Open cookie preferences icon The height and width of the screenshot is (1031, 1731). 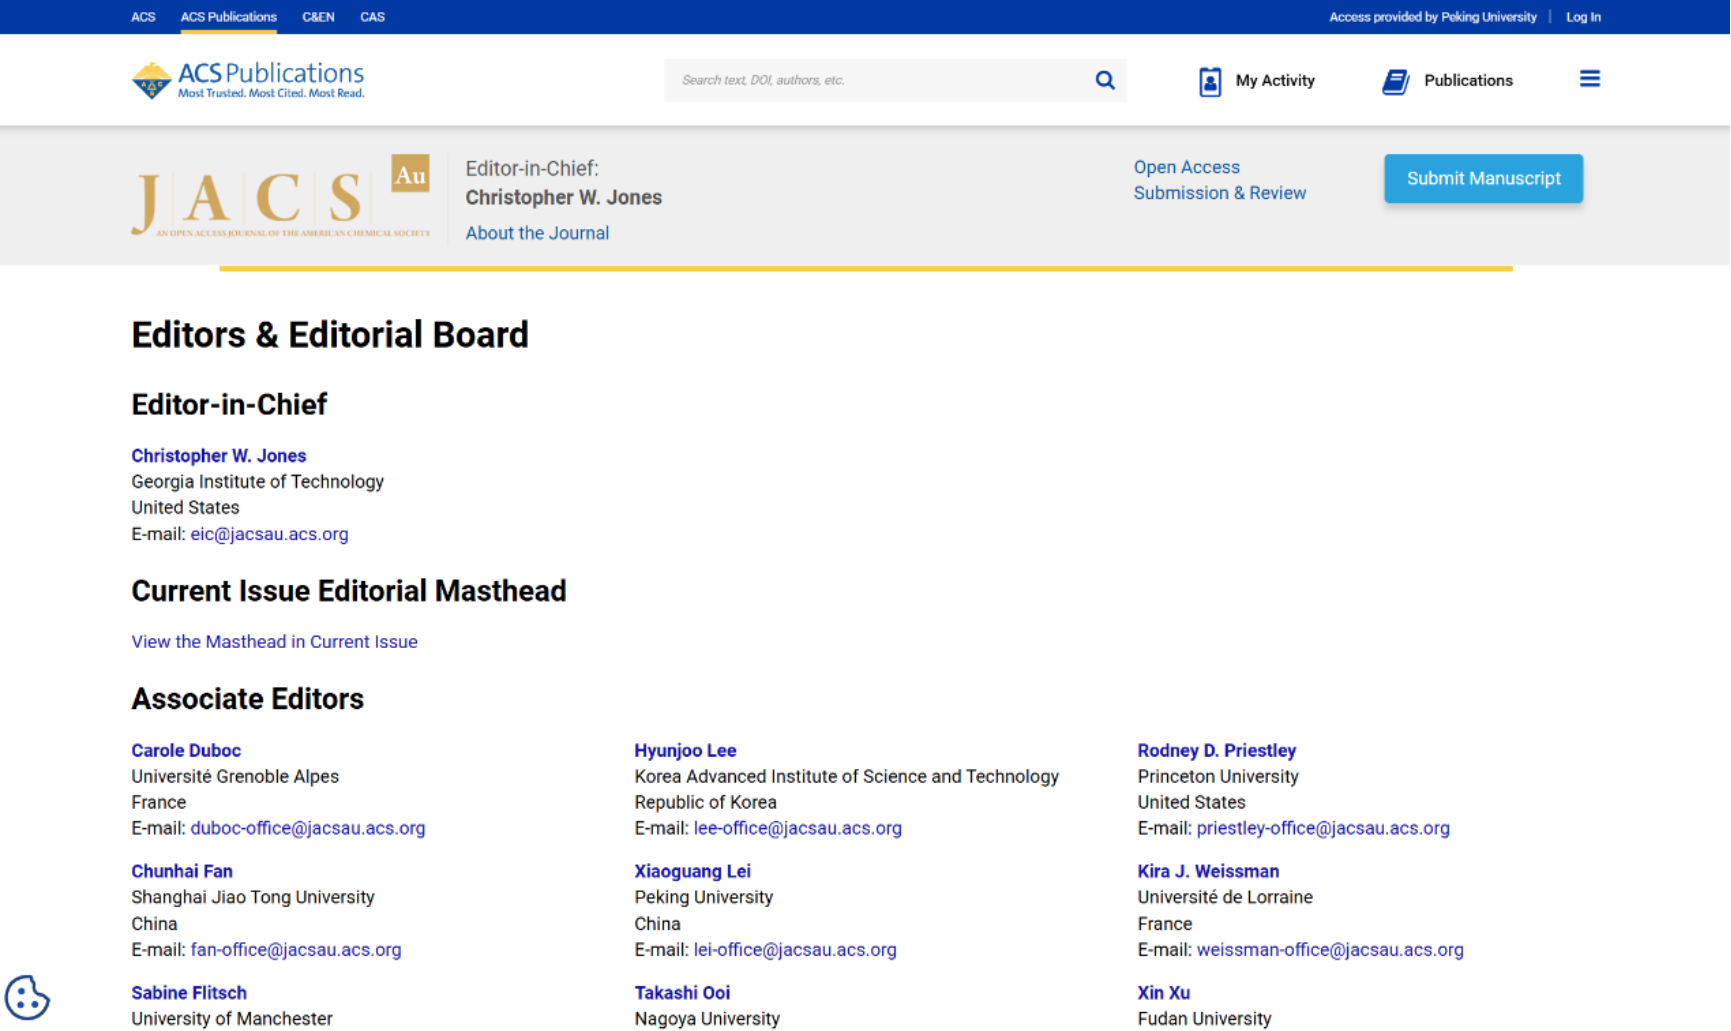[x=27, y=997]
